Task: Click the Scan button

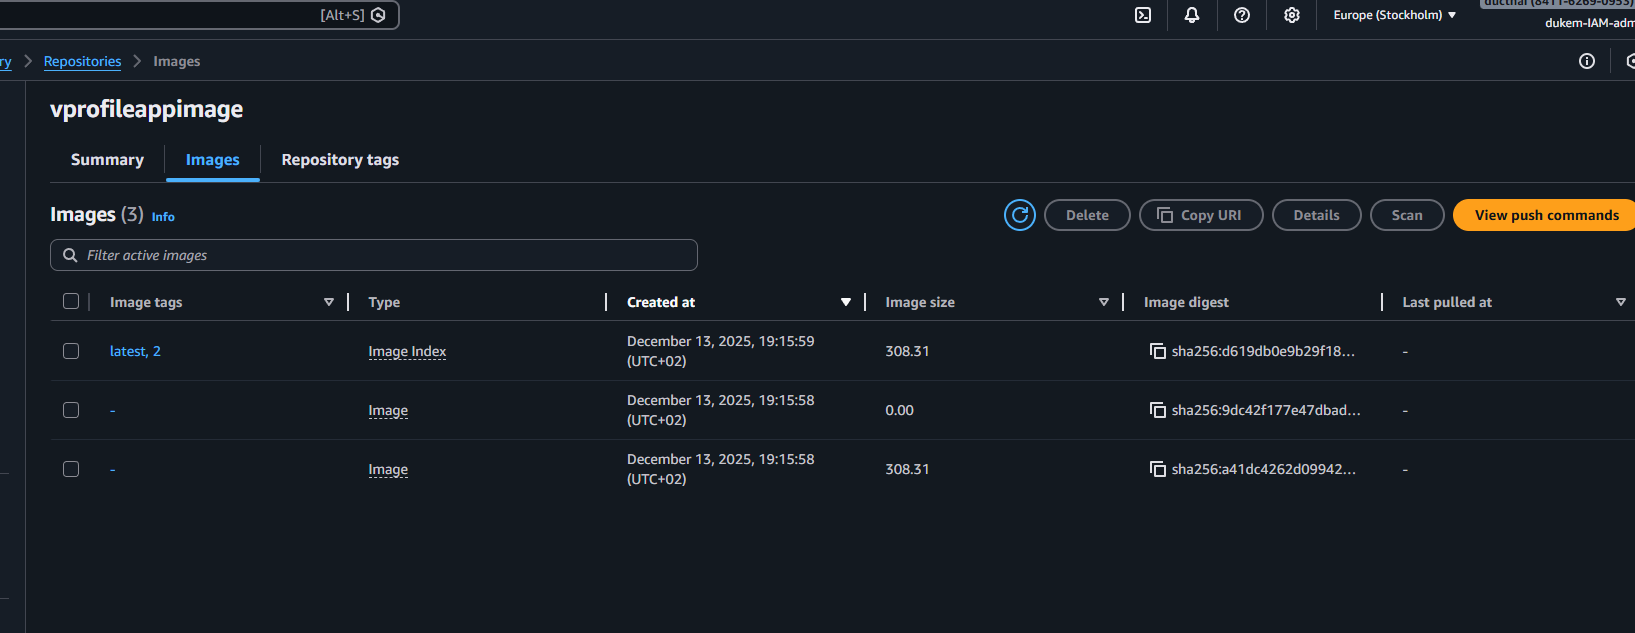Action: tap(1407, 215)
